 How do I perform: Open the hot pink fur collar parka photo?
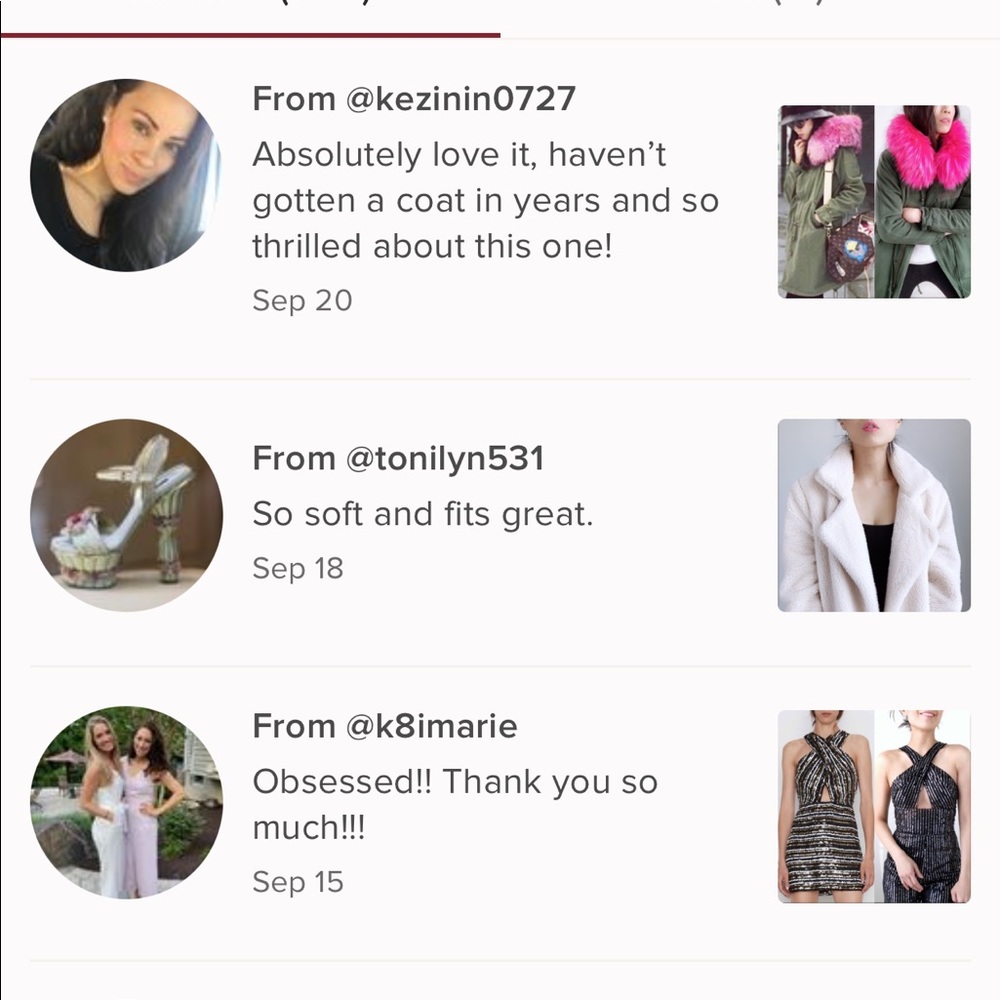[x=923, y=202]
